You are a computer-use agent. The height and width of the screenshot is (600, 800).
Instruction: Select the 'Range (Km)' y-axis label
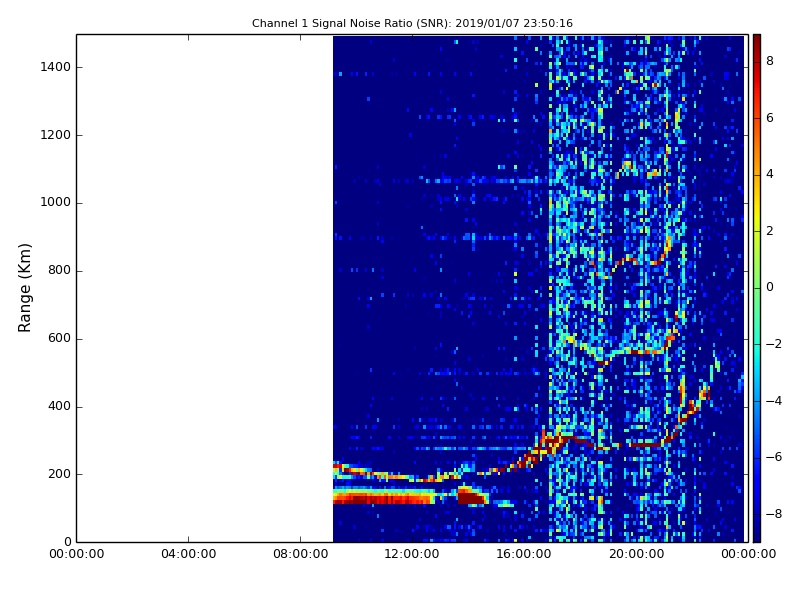click(24, 288)
